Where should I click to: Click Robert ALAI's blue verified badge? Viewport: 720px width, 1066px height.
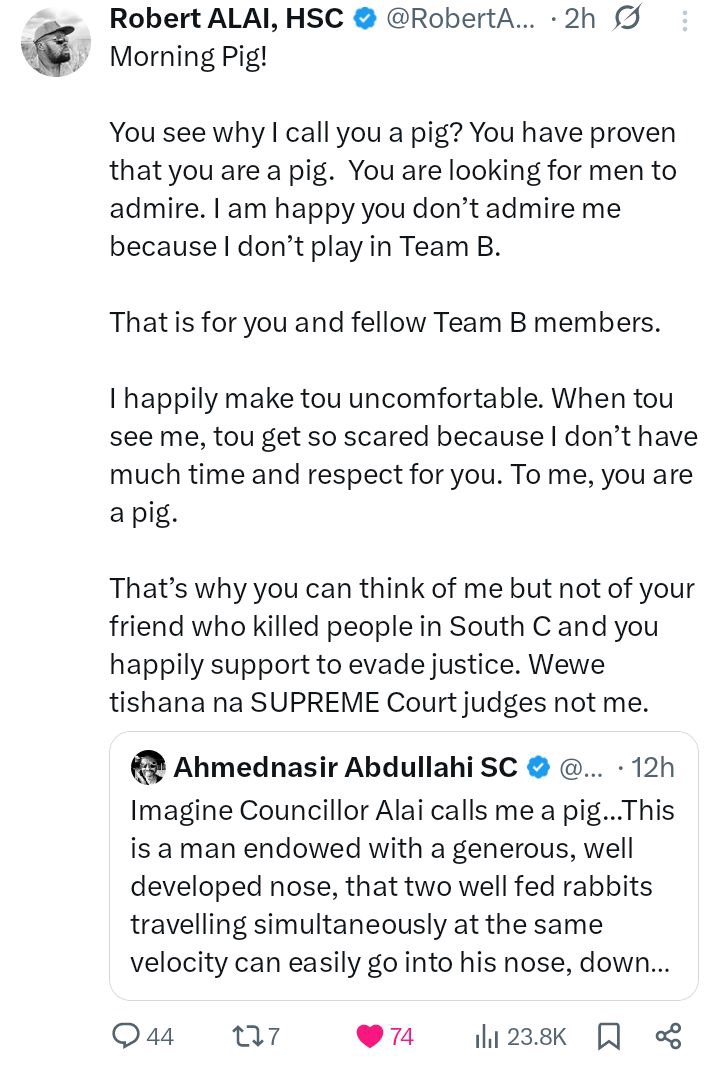(365, 18)
